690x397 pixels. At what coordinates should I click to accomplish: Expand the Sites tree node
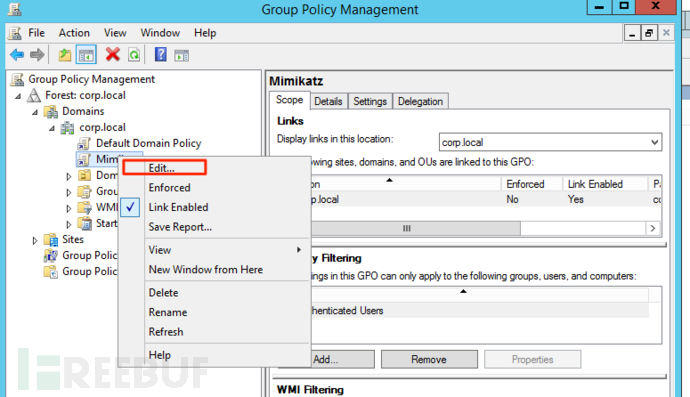point(35,240)
